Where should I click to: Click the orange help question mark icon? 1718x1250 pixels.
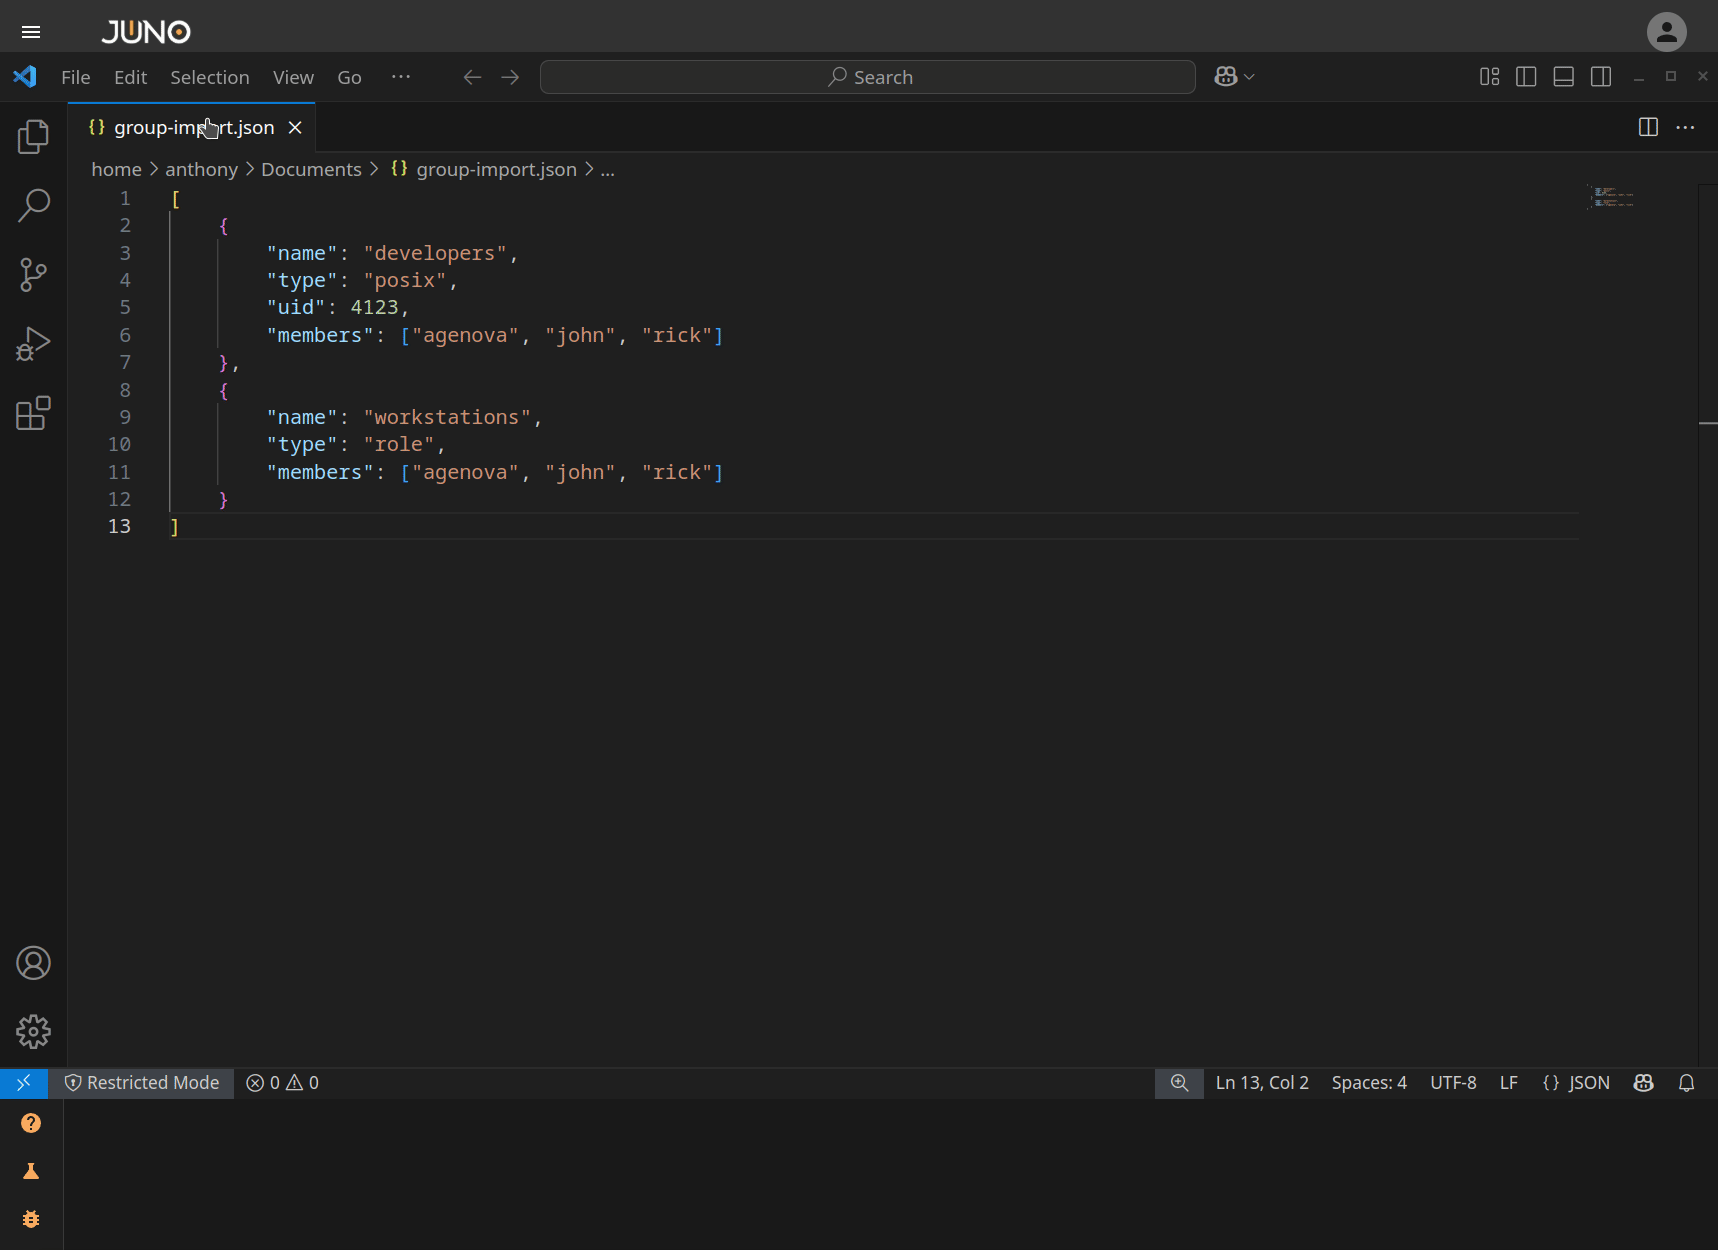point(31,1123)
